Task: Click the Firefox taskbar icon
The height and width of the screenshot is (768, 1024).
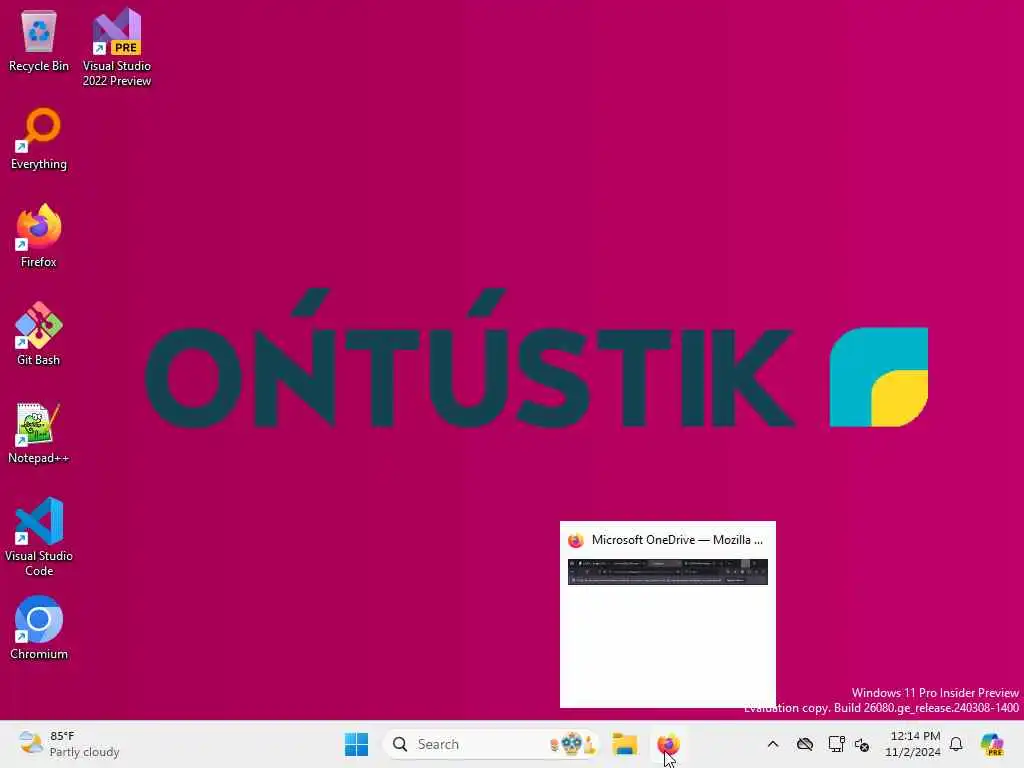Action: (668, 744)
